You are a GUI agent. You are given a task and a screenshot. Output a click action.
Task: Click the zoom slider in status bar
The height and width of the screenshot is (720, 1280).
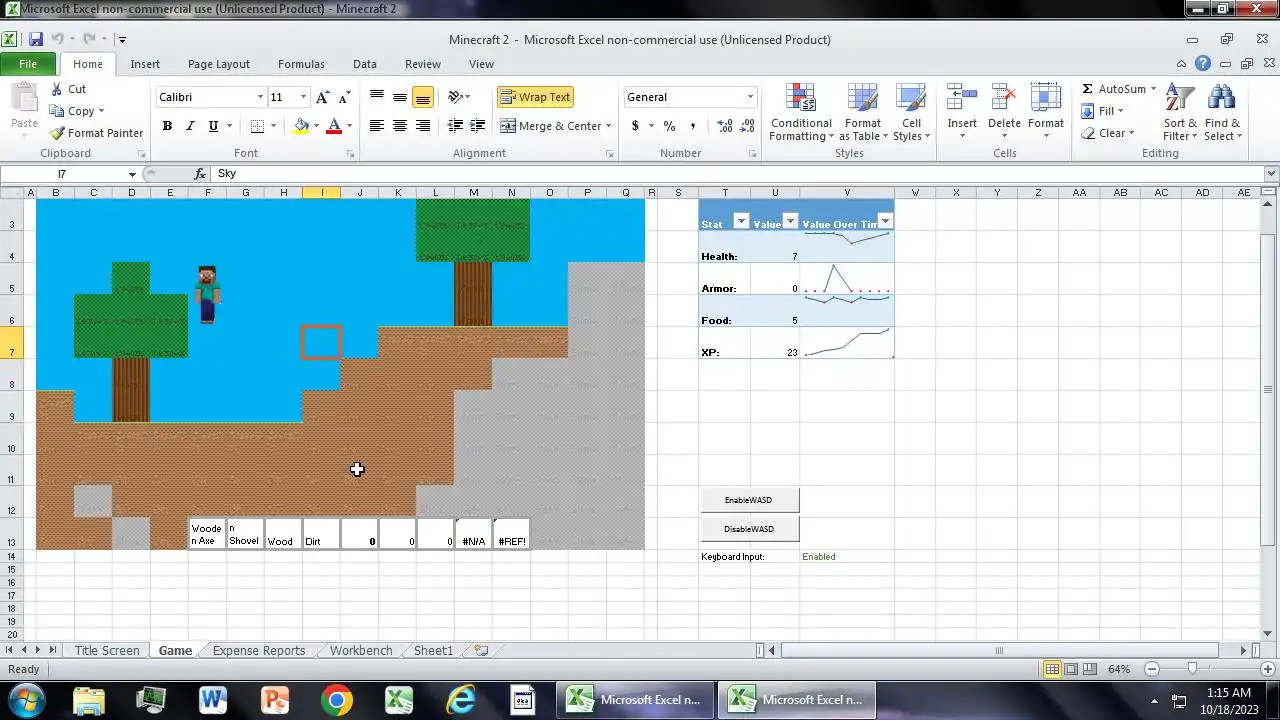pyautogui.click(x=1192, y=669)
